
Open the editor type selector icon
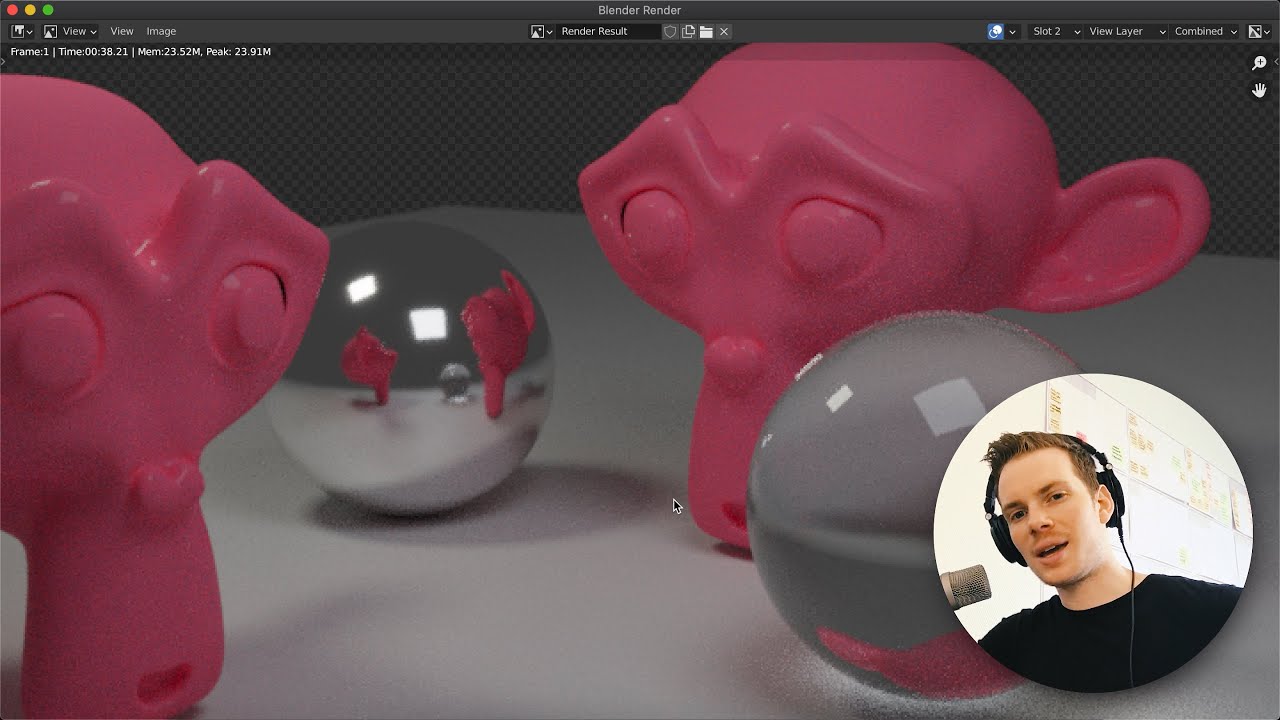point(17,31)
